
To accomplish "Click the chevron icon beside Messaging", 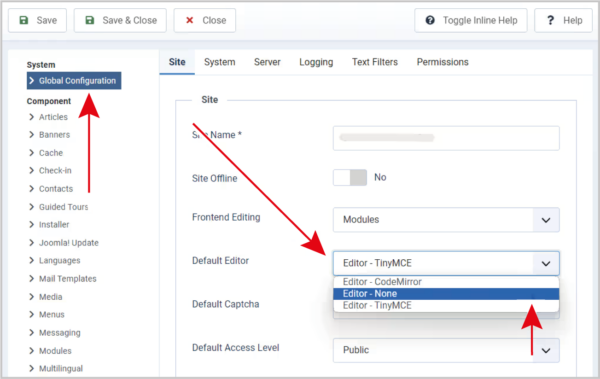I will coord(31,333).
